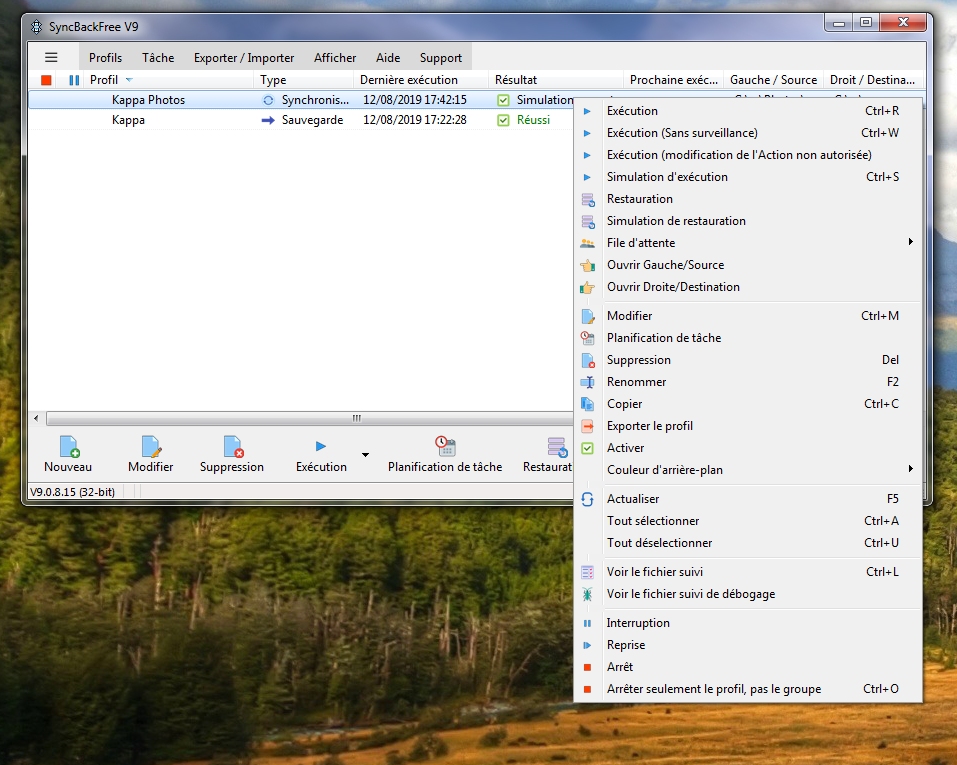Viewport: 957px width, 765px height.
Task: Open the hamburger menu icon
Action: click(x=51, y=57)
